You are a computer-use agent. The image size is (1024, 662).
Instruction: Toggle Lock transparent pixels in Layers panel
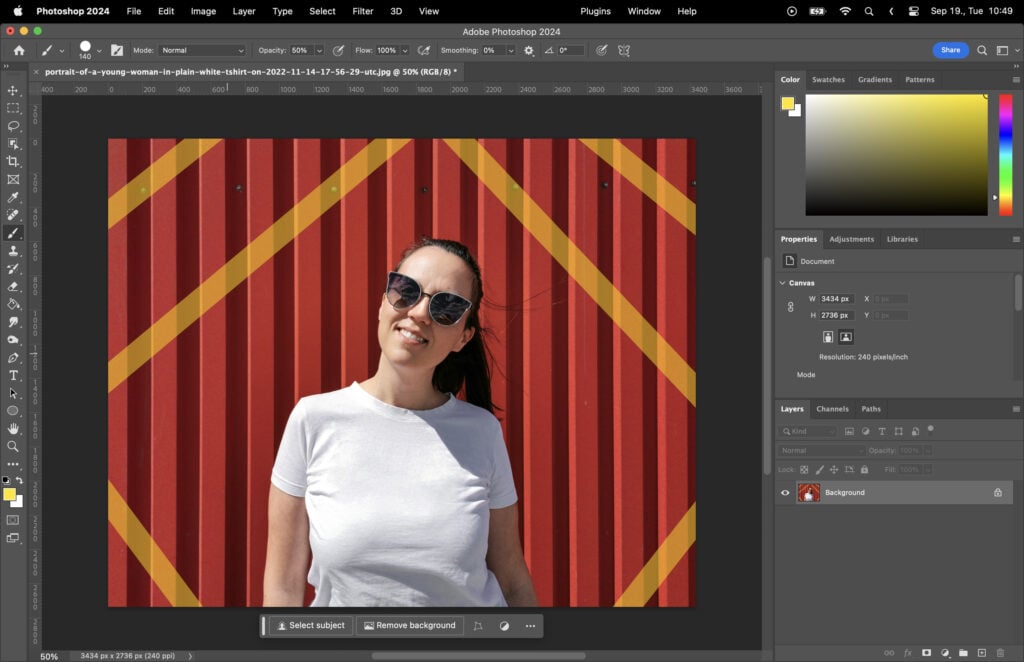803,468
